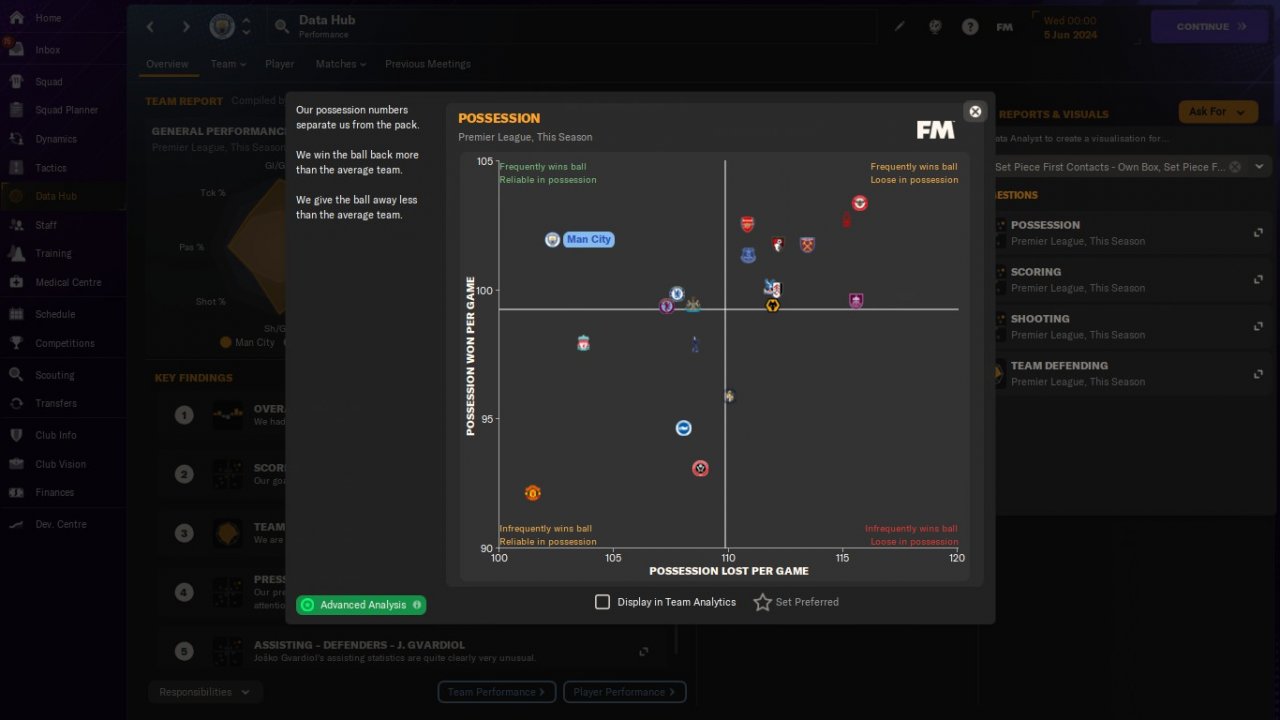The width and height of the screenshot is (1280, 720).
Task: Click the Continue button
Action: click(1211, 27)
